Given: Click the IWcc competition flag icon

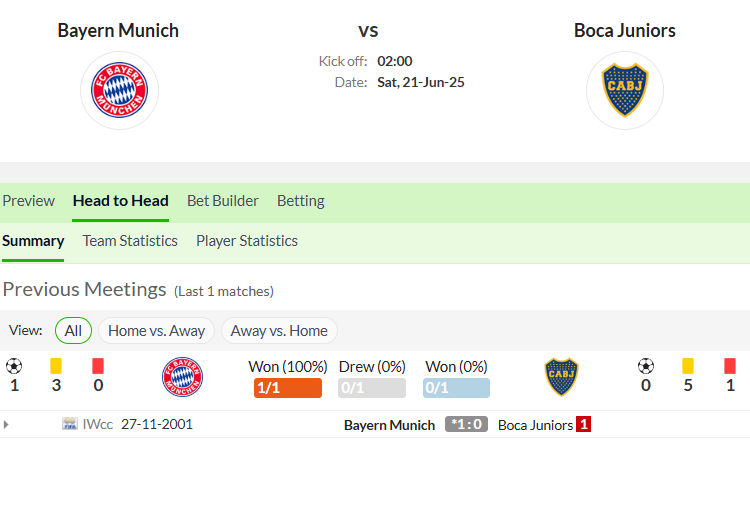Looking at the screenshot, I should click(x=69, y=424).
